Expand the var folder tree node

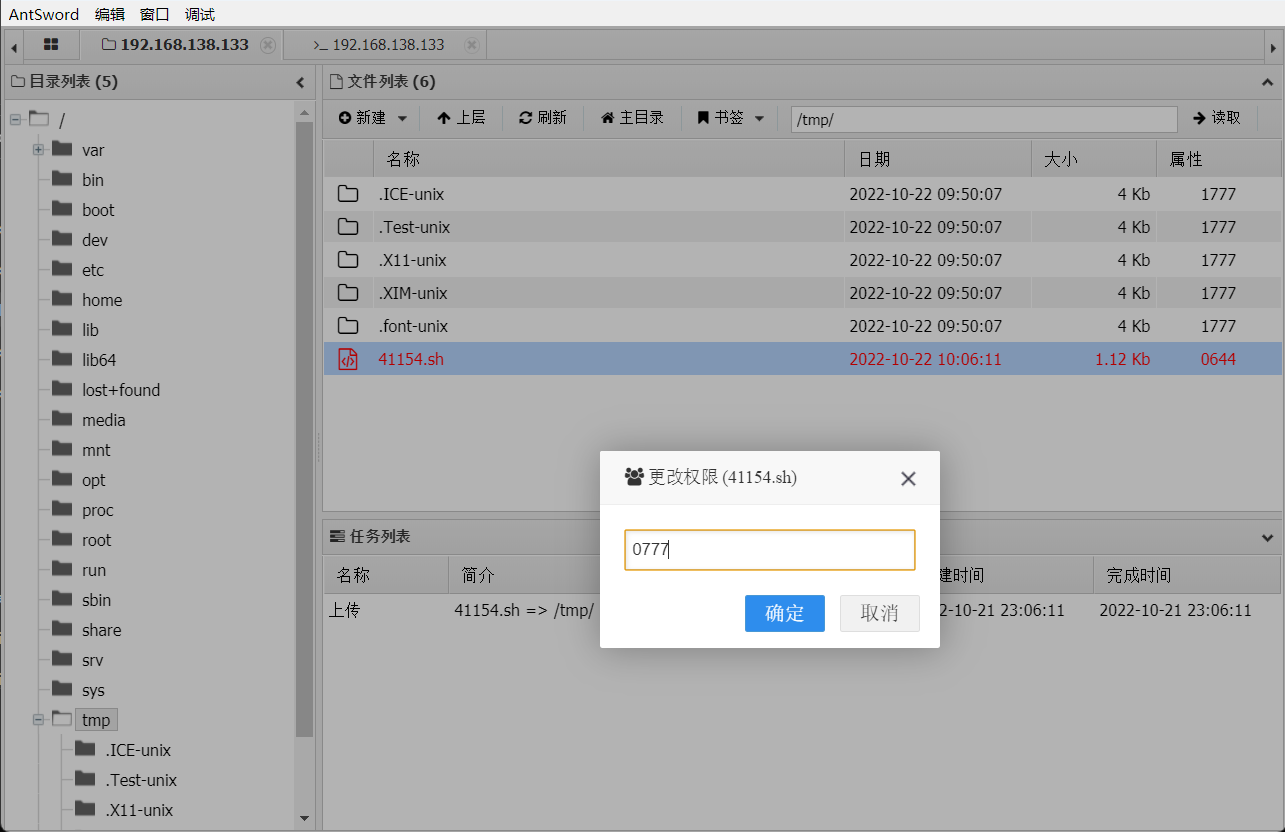(x=38, y=150)
